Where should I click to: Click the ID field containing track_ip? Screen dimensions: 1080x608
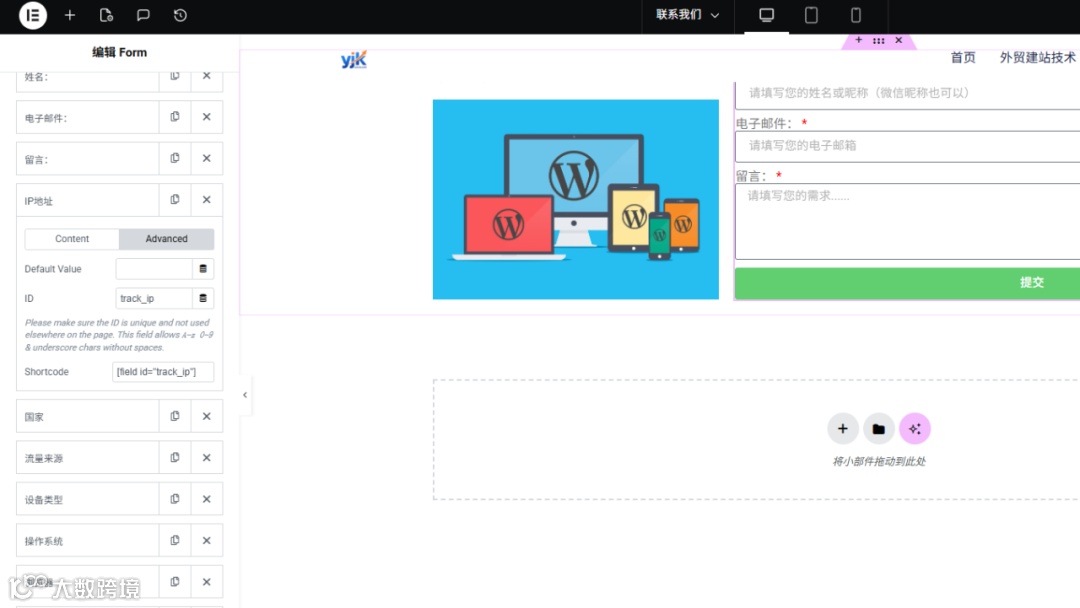154,298
